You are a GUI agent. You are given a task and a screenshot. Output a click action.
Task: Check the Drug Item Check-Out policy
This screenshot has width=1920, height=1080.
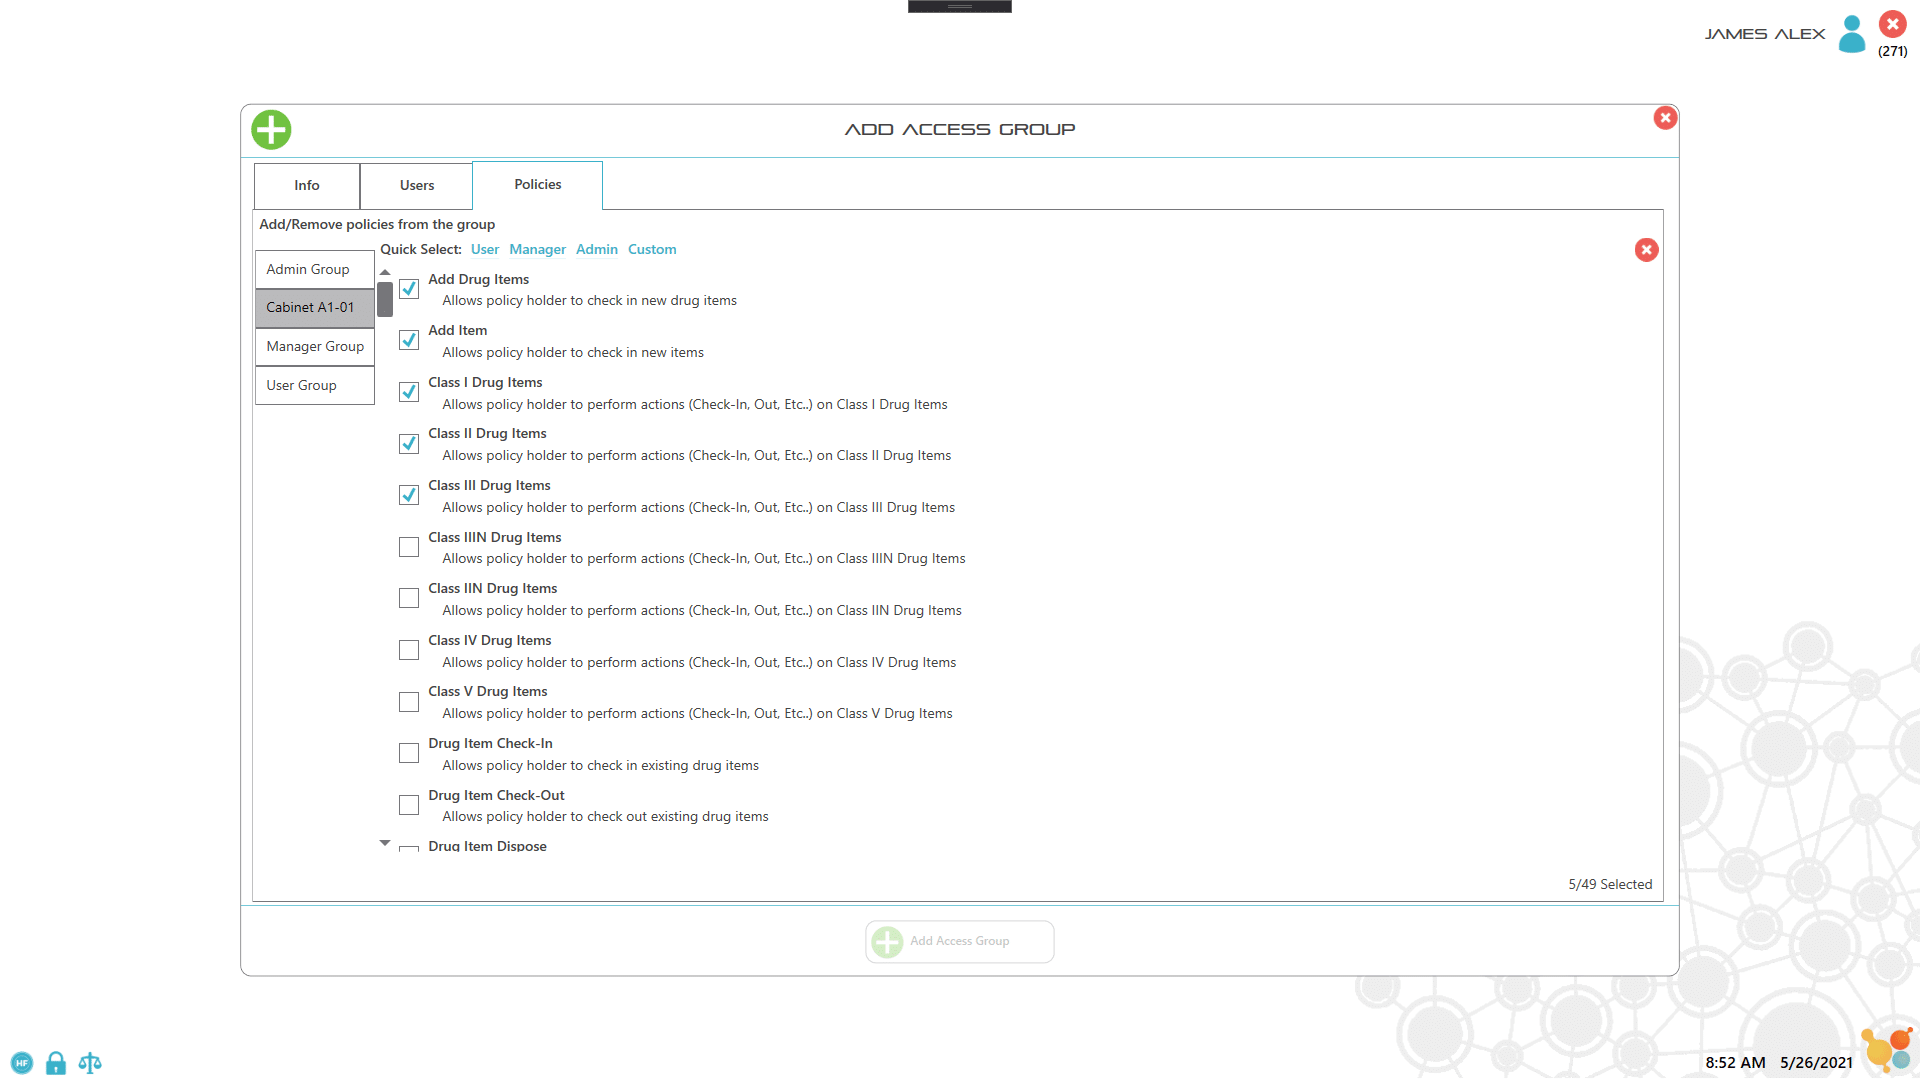409,805
